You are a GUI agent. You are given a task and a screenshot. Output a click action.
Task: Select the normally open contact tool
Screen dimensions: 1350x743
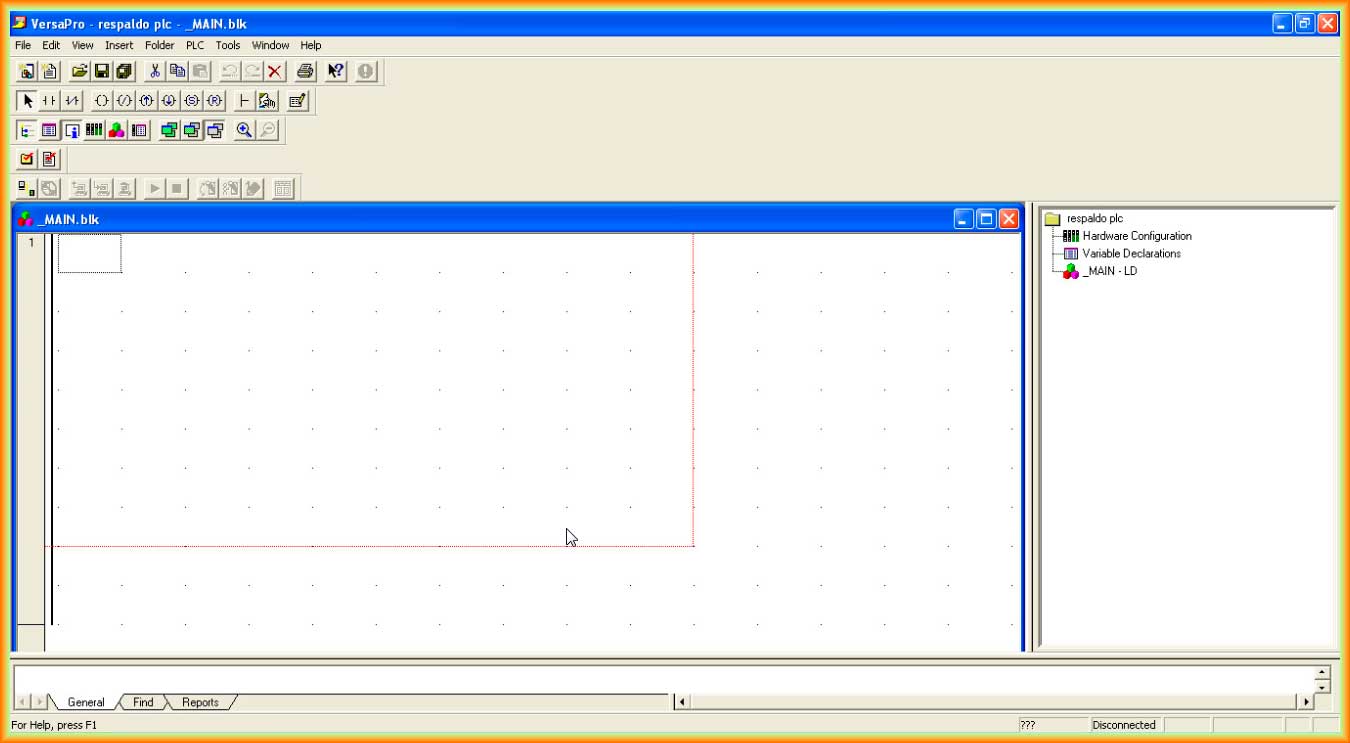point(49,101)
